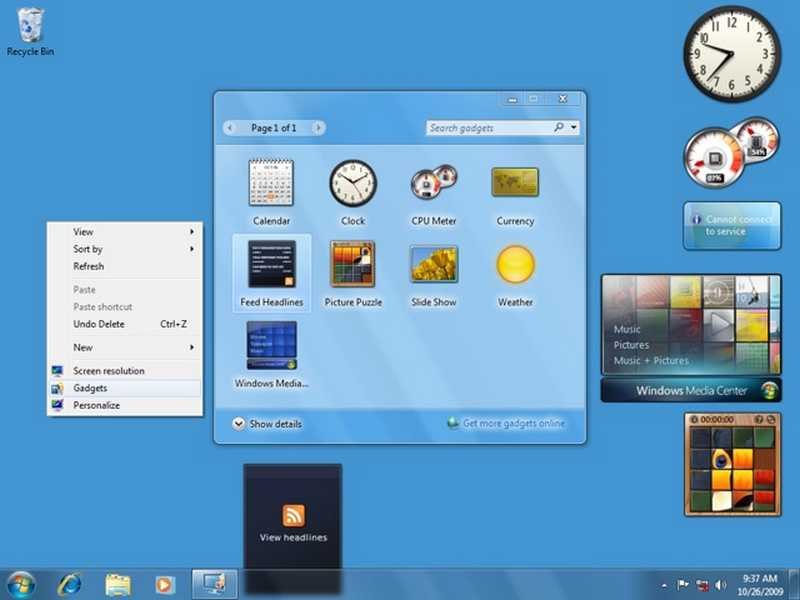800x600 pixels.
Task: Click the Action Center flag tray icon
Action: click(x=683, y=585)
